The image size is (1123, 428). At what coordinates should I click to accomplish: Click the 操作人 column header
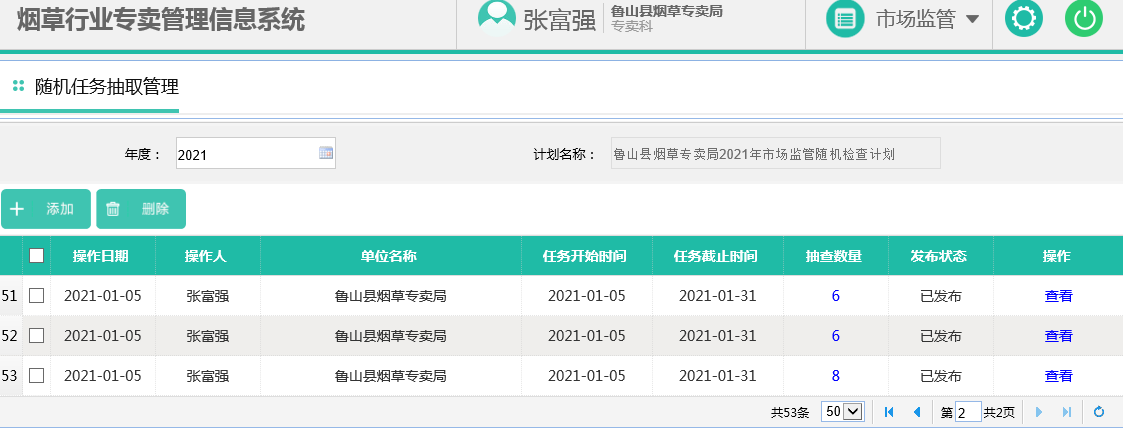coord(206,256)
